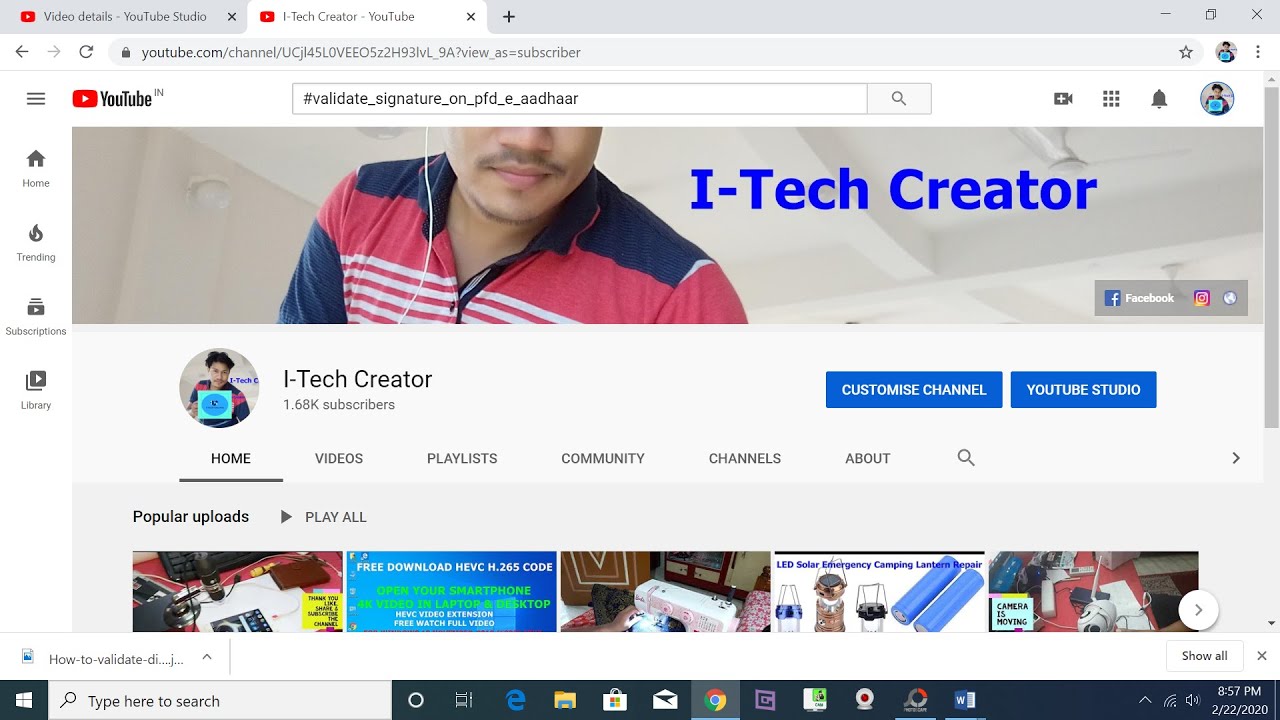The image size is (1280, 720).
Task: Click the search magnifier button
Action: pyautogui.click(x=899, y=98)
